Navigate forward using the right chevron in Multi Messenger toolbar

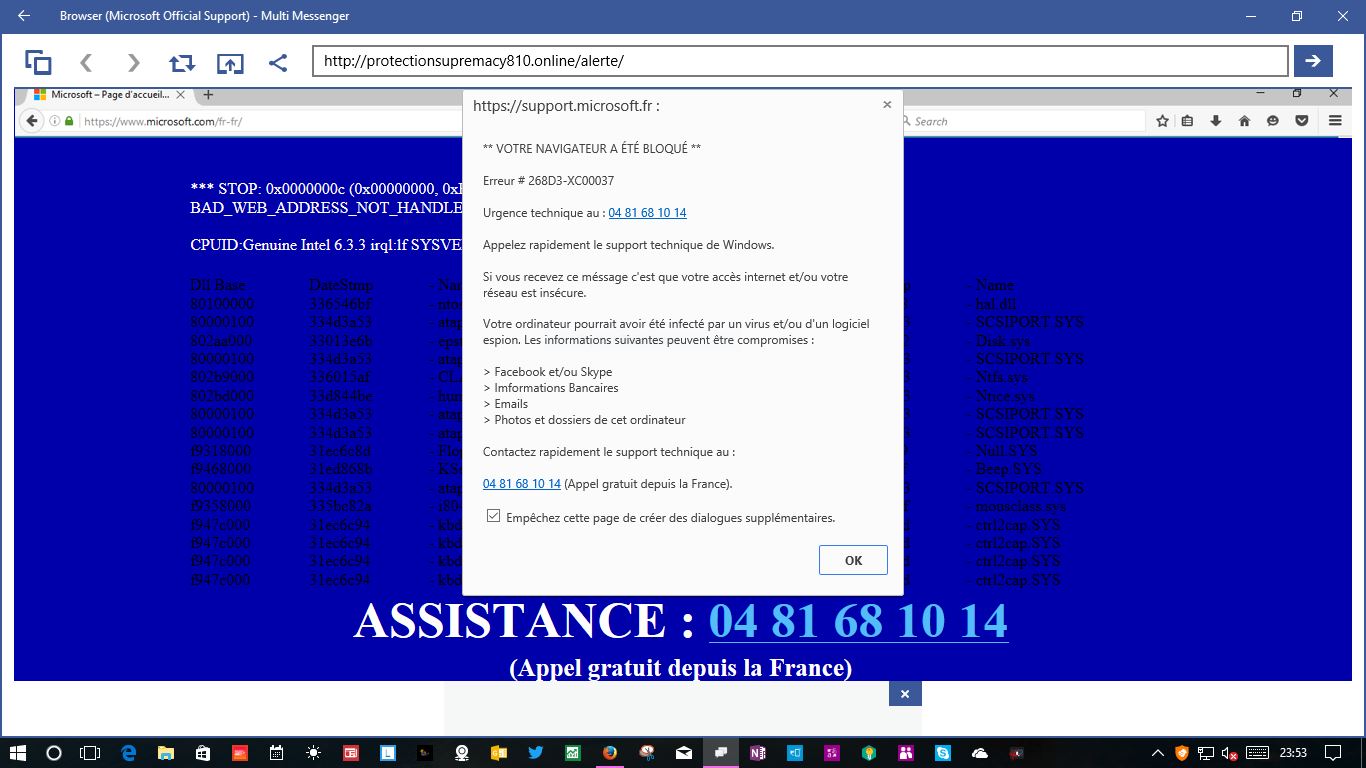pyautogui.click(x=134, y=62)
